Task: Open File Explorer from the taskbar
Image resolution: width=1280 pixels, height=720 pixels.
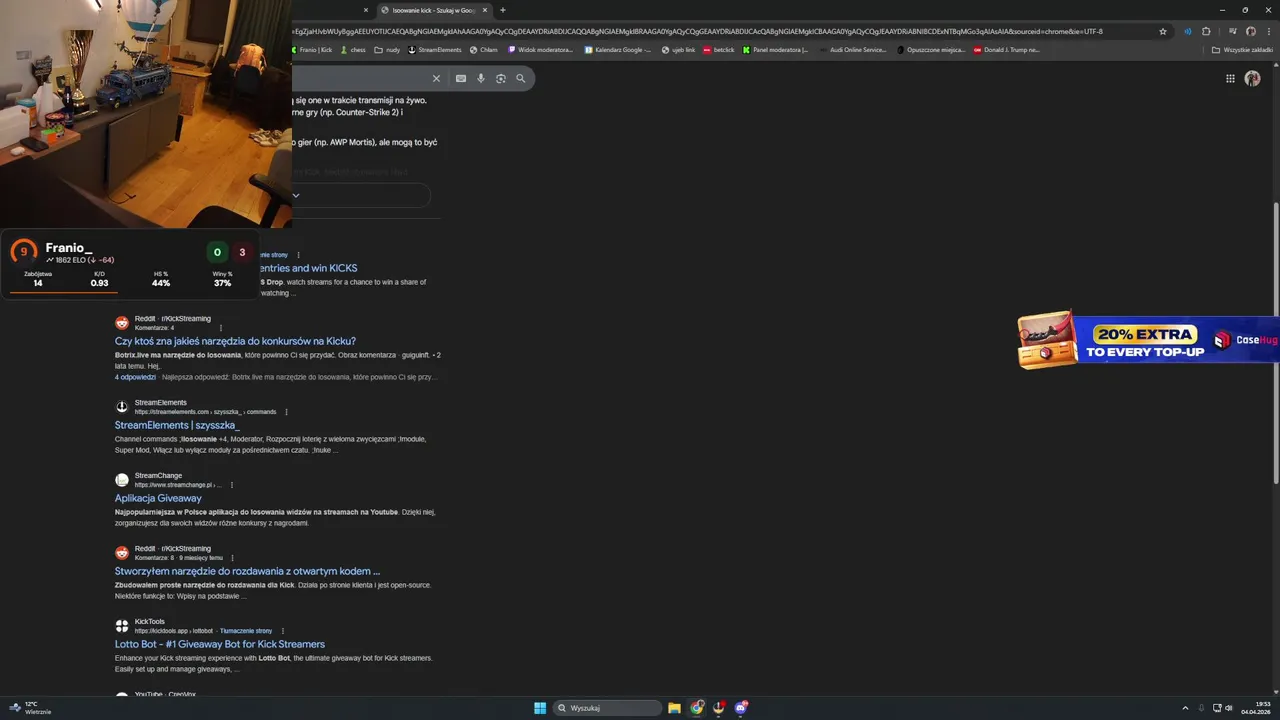Action: click(675, 708)
